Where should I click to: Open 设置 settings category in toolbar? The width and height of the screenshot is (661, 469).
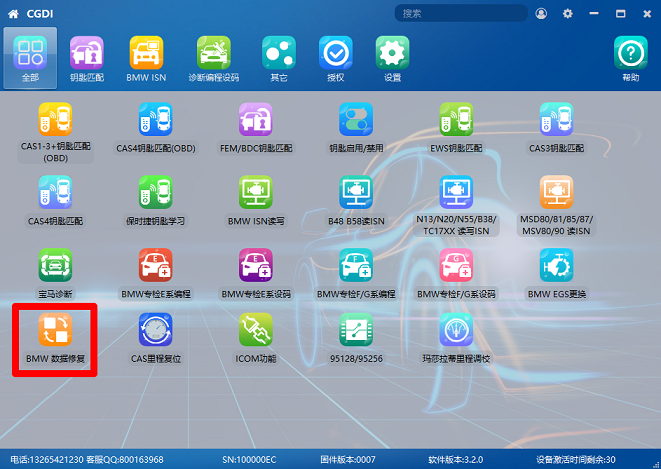[392, 59]
